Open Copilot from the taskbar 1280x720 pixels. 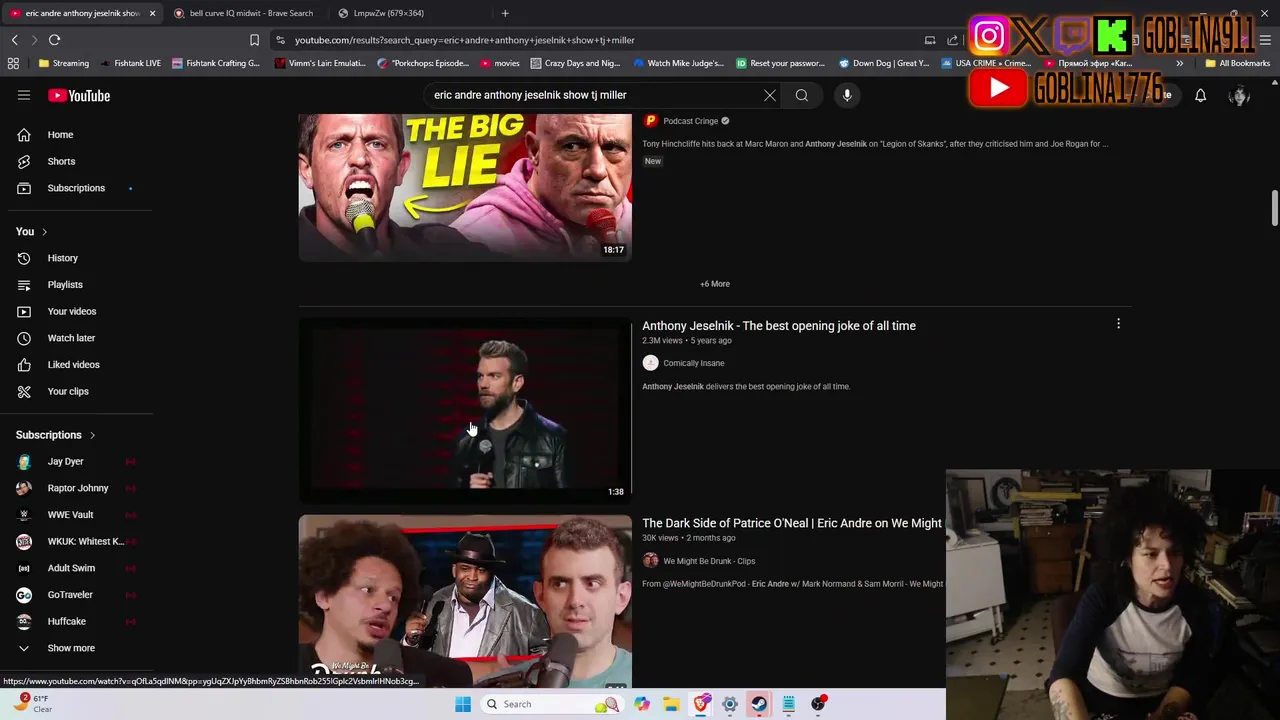(x=642, y=704)
